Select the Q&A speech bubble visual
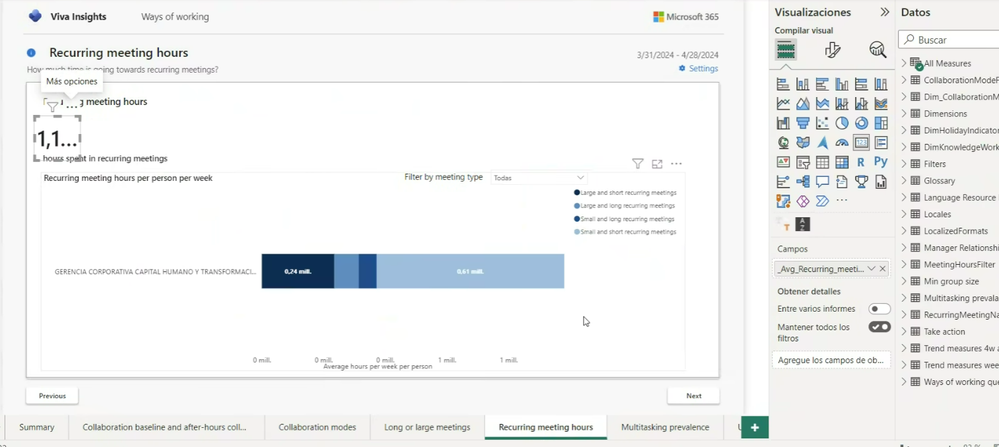Viewport: 999px width, 447px height. (x=823, y=182)
